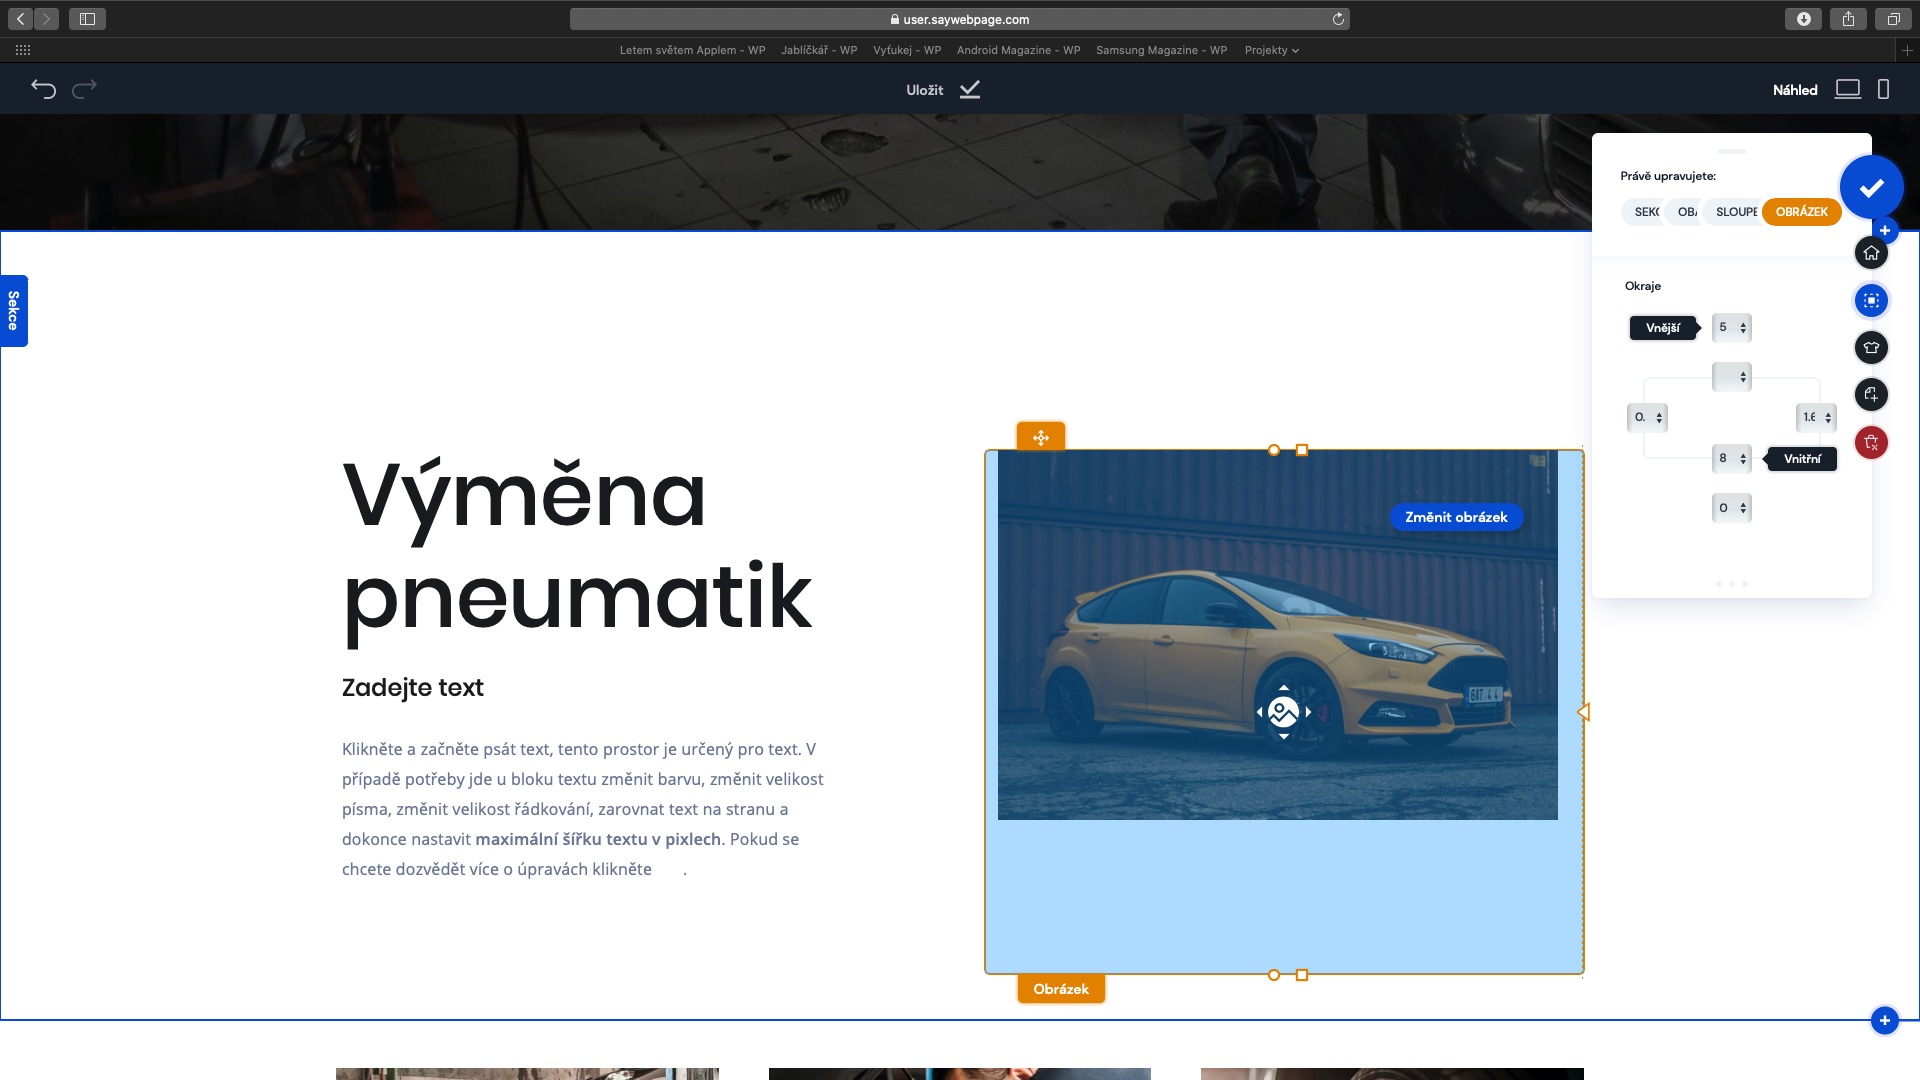Select the margins/spacing icon in side toolbar
The image size is (1920, 1080).
pyautogui.click(x=1871, y=300)
